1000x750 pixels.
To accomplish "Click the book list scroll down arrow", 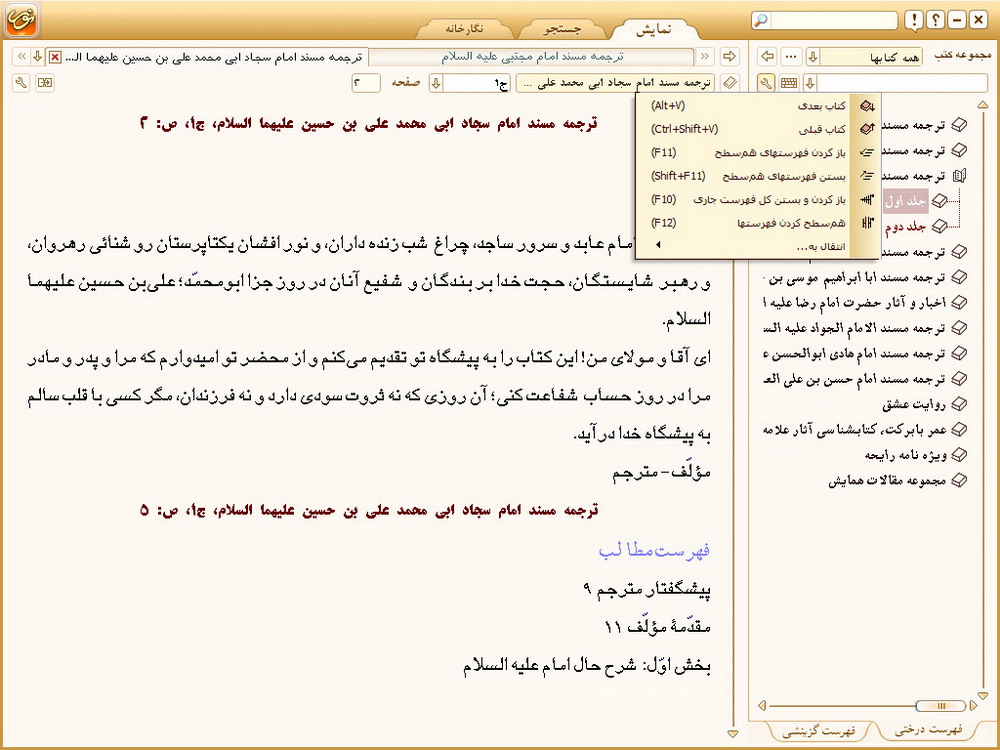I will point(983,695).
